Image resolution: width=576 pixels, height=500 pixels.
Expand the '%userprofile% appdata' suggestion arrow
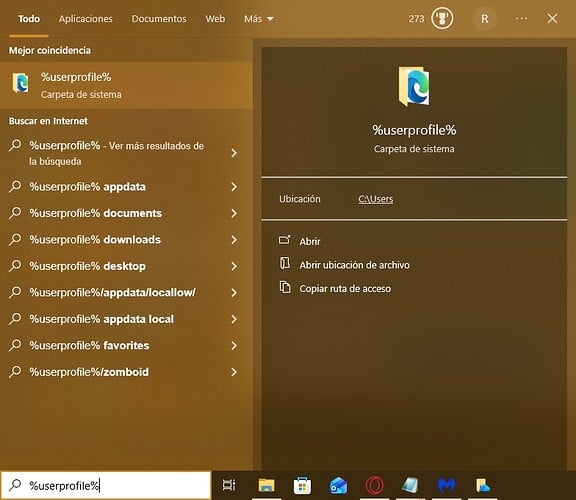click(x=234, y=187)
